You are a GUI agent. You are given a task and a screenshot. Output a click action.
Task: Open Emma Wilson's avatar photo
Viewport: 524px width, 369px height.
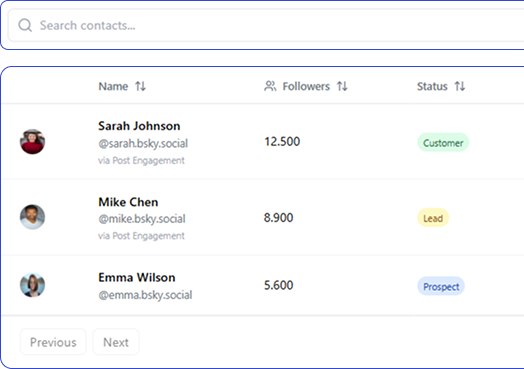coord(32,285)
